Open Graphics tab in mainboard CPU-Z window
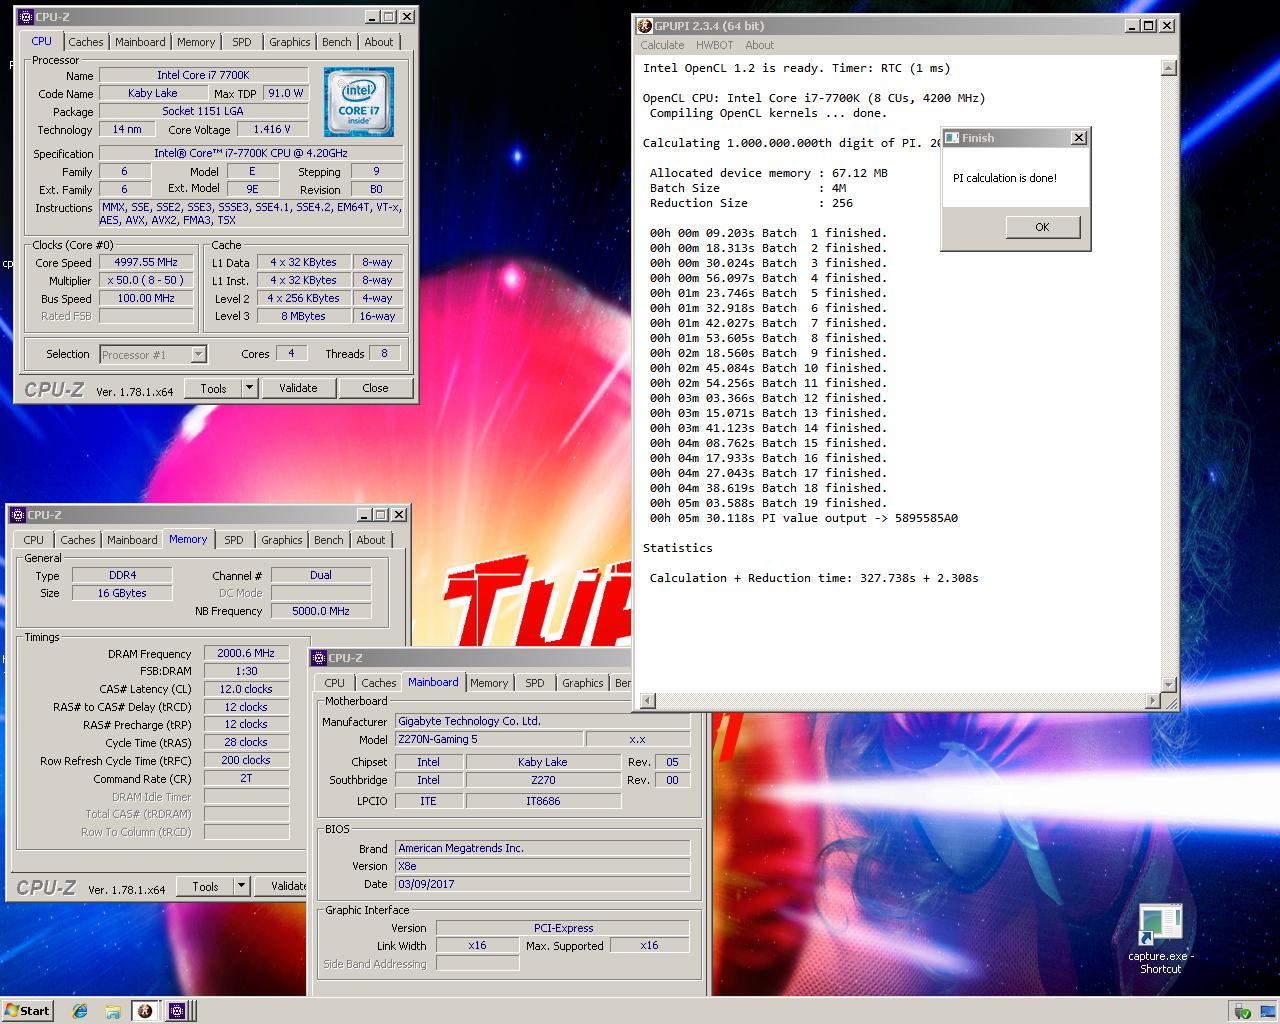Viewport: 1280px width, 1024px height. pyautogui.click(x=582, y=683)
